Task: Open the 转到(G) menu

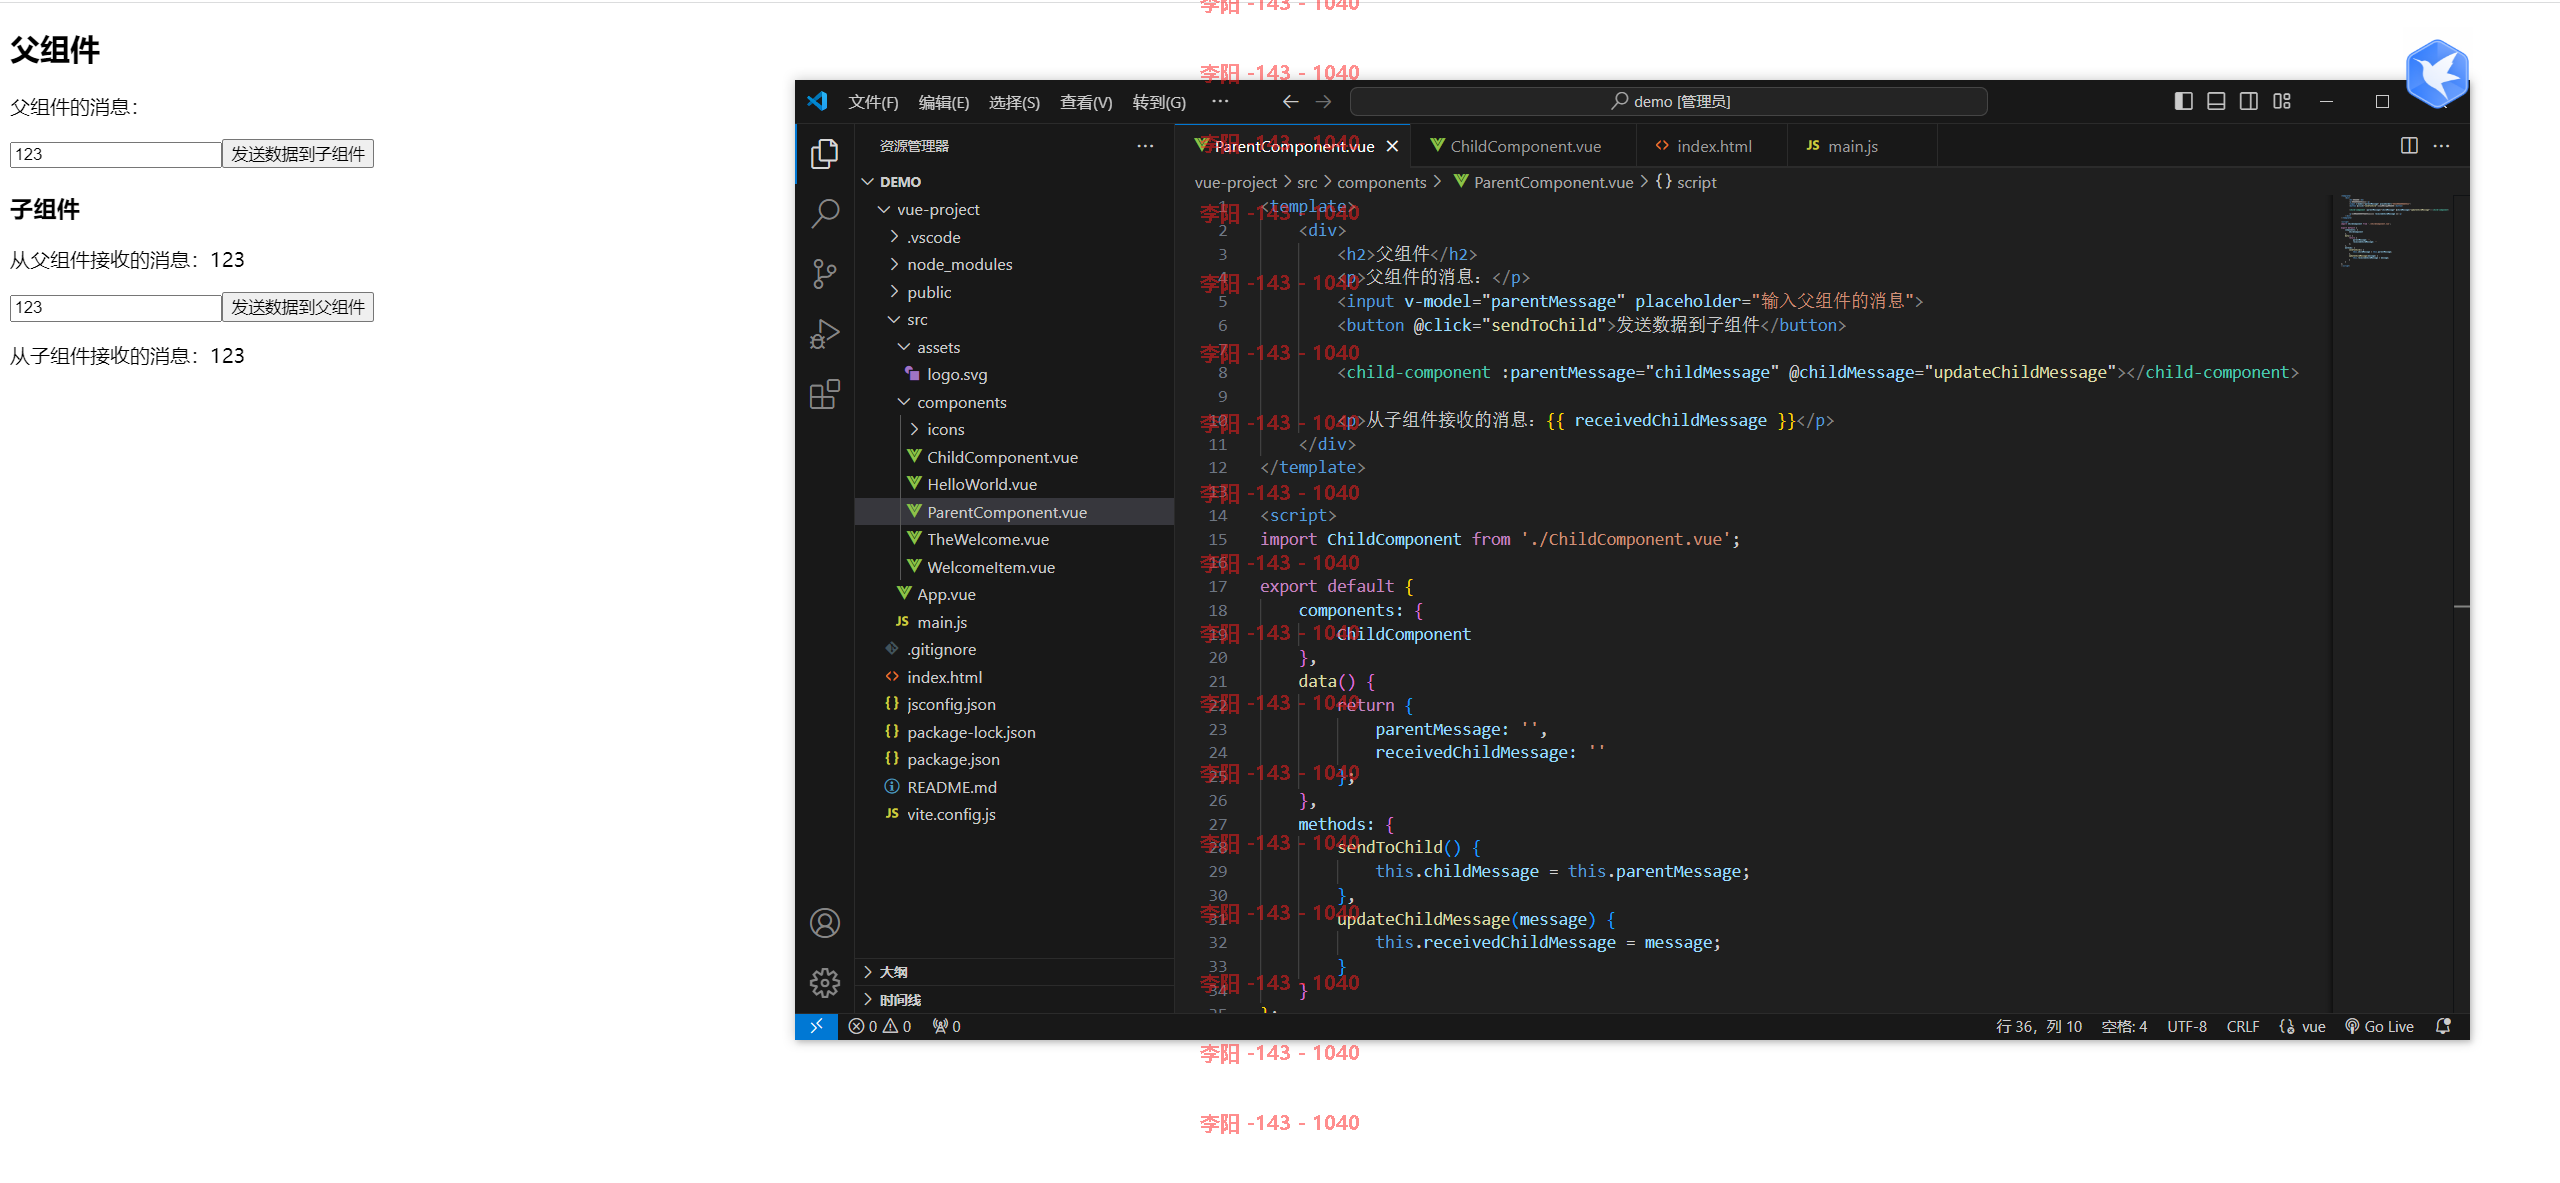Action: [1158, 102]
